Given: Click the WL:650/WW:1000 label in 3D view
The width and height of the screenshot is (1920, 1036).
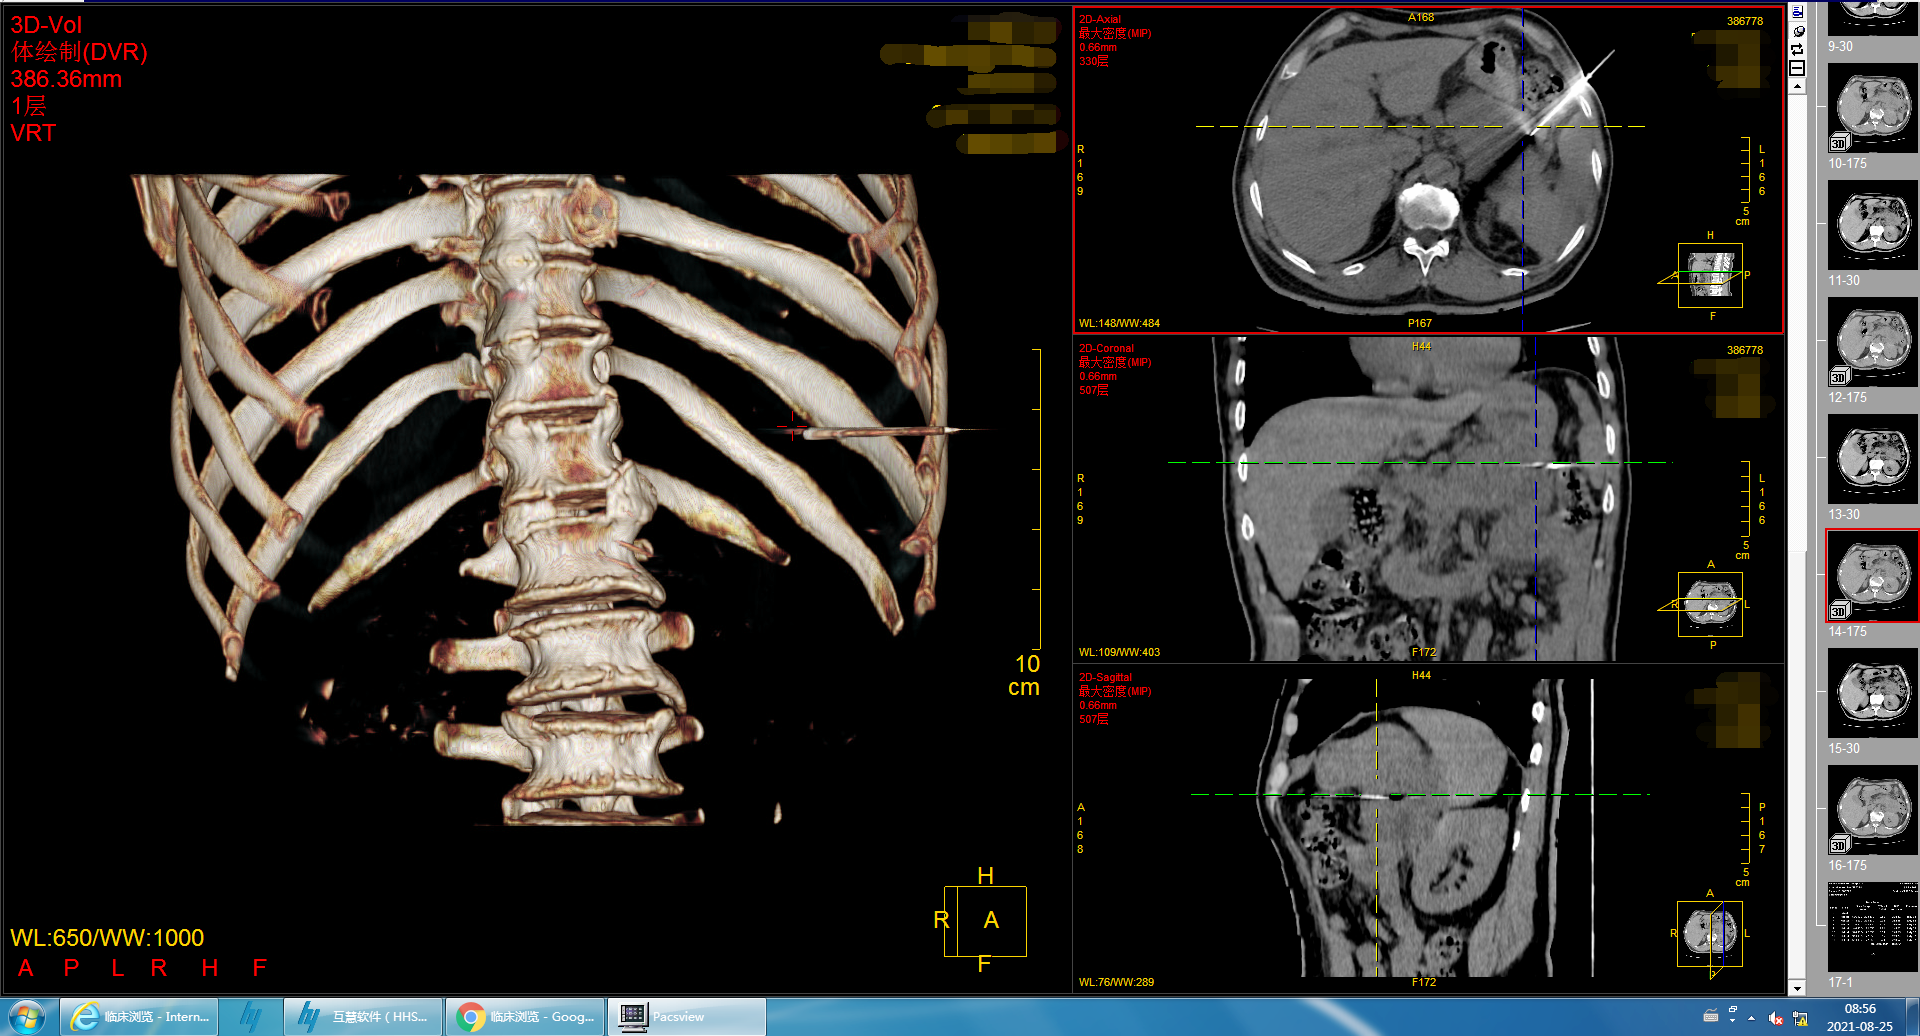Looking at the screenshot, I should [107, 938].
